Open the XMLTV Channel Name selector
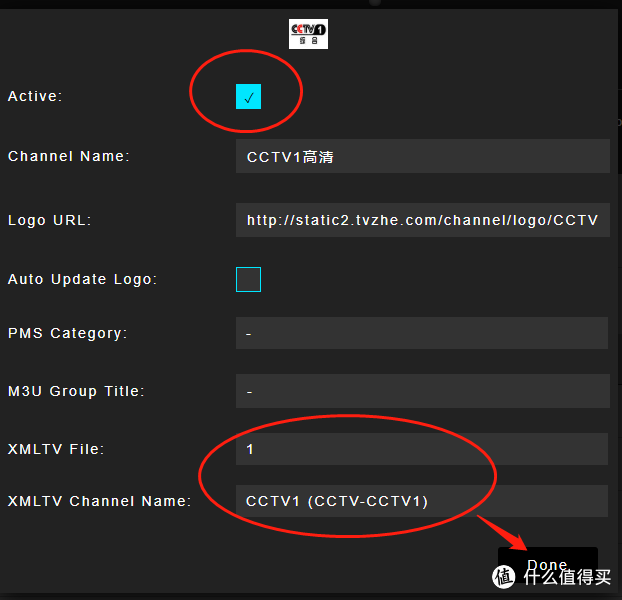This screenshot has width=622, height=600. [x=422, y=501]
